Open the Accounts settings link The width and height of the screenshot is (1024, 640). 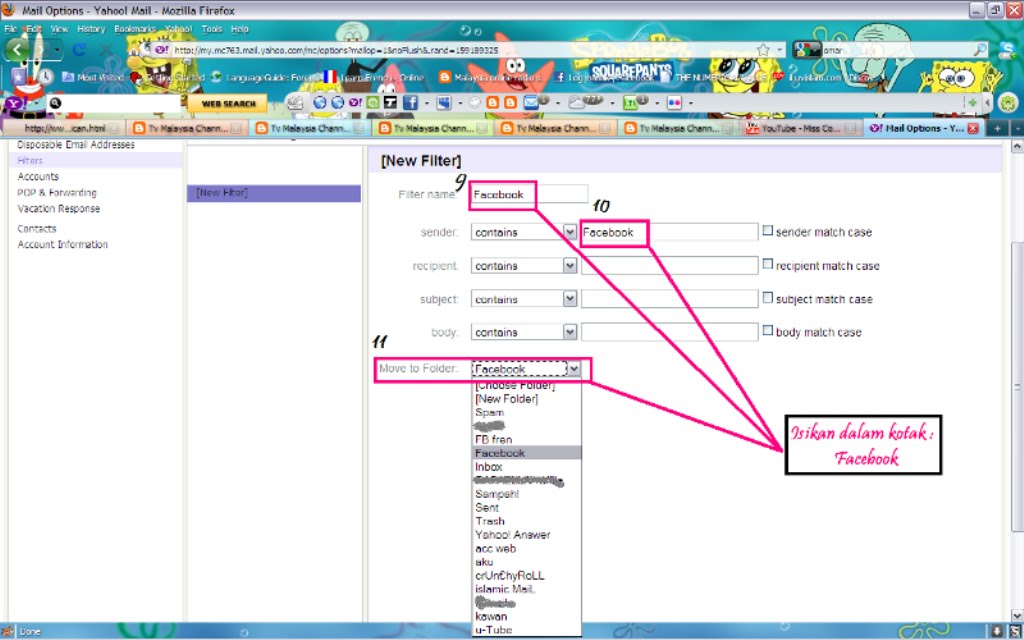(x=38, y=176)
